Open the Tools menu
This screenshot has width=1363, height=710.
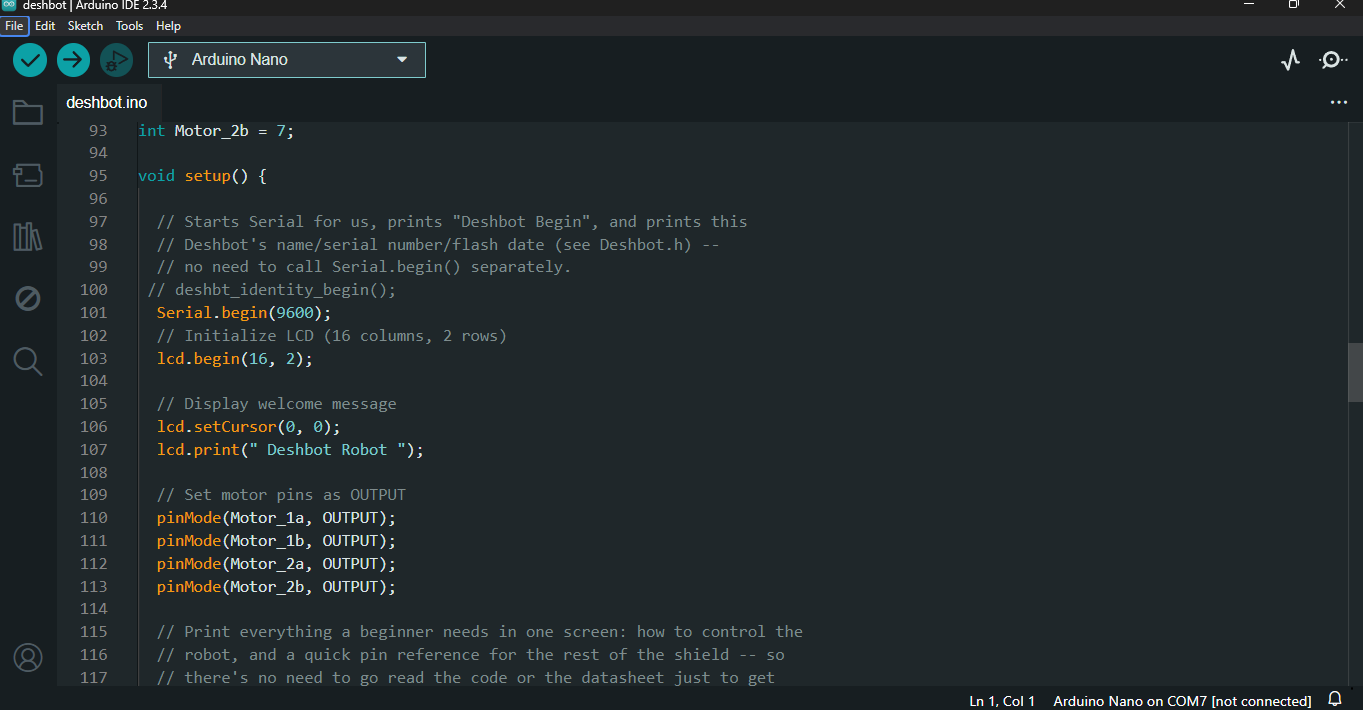pyautogui.click(x=129, y=26)
